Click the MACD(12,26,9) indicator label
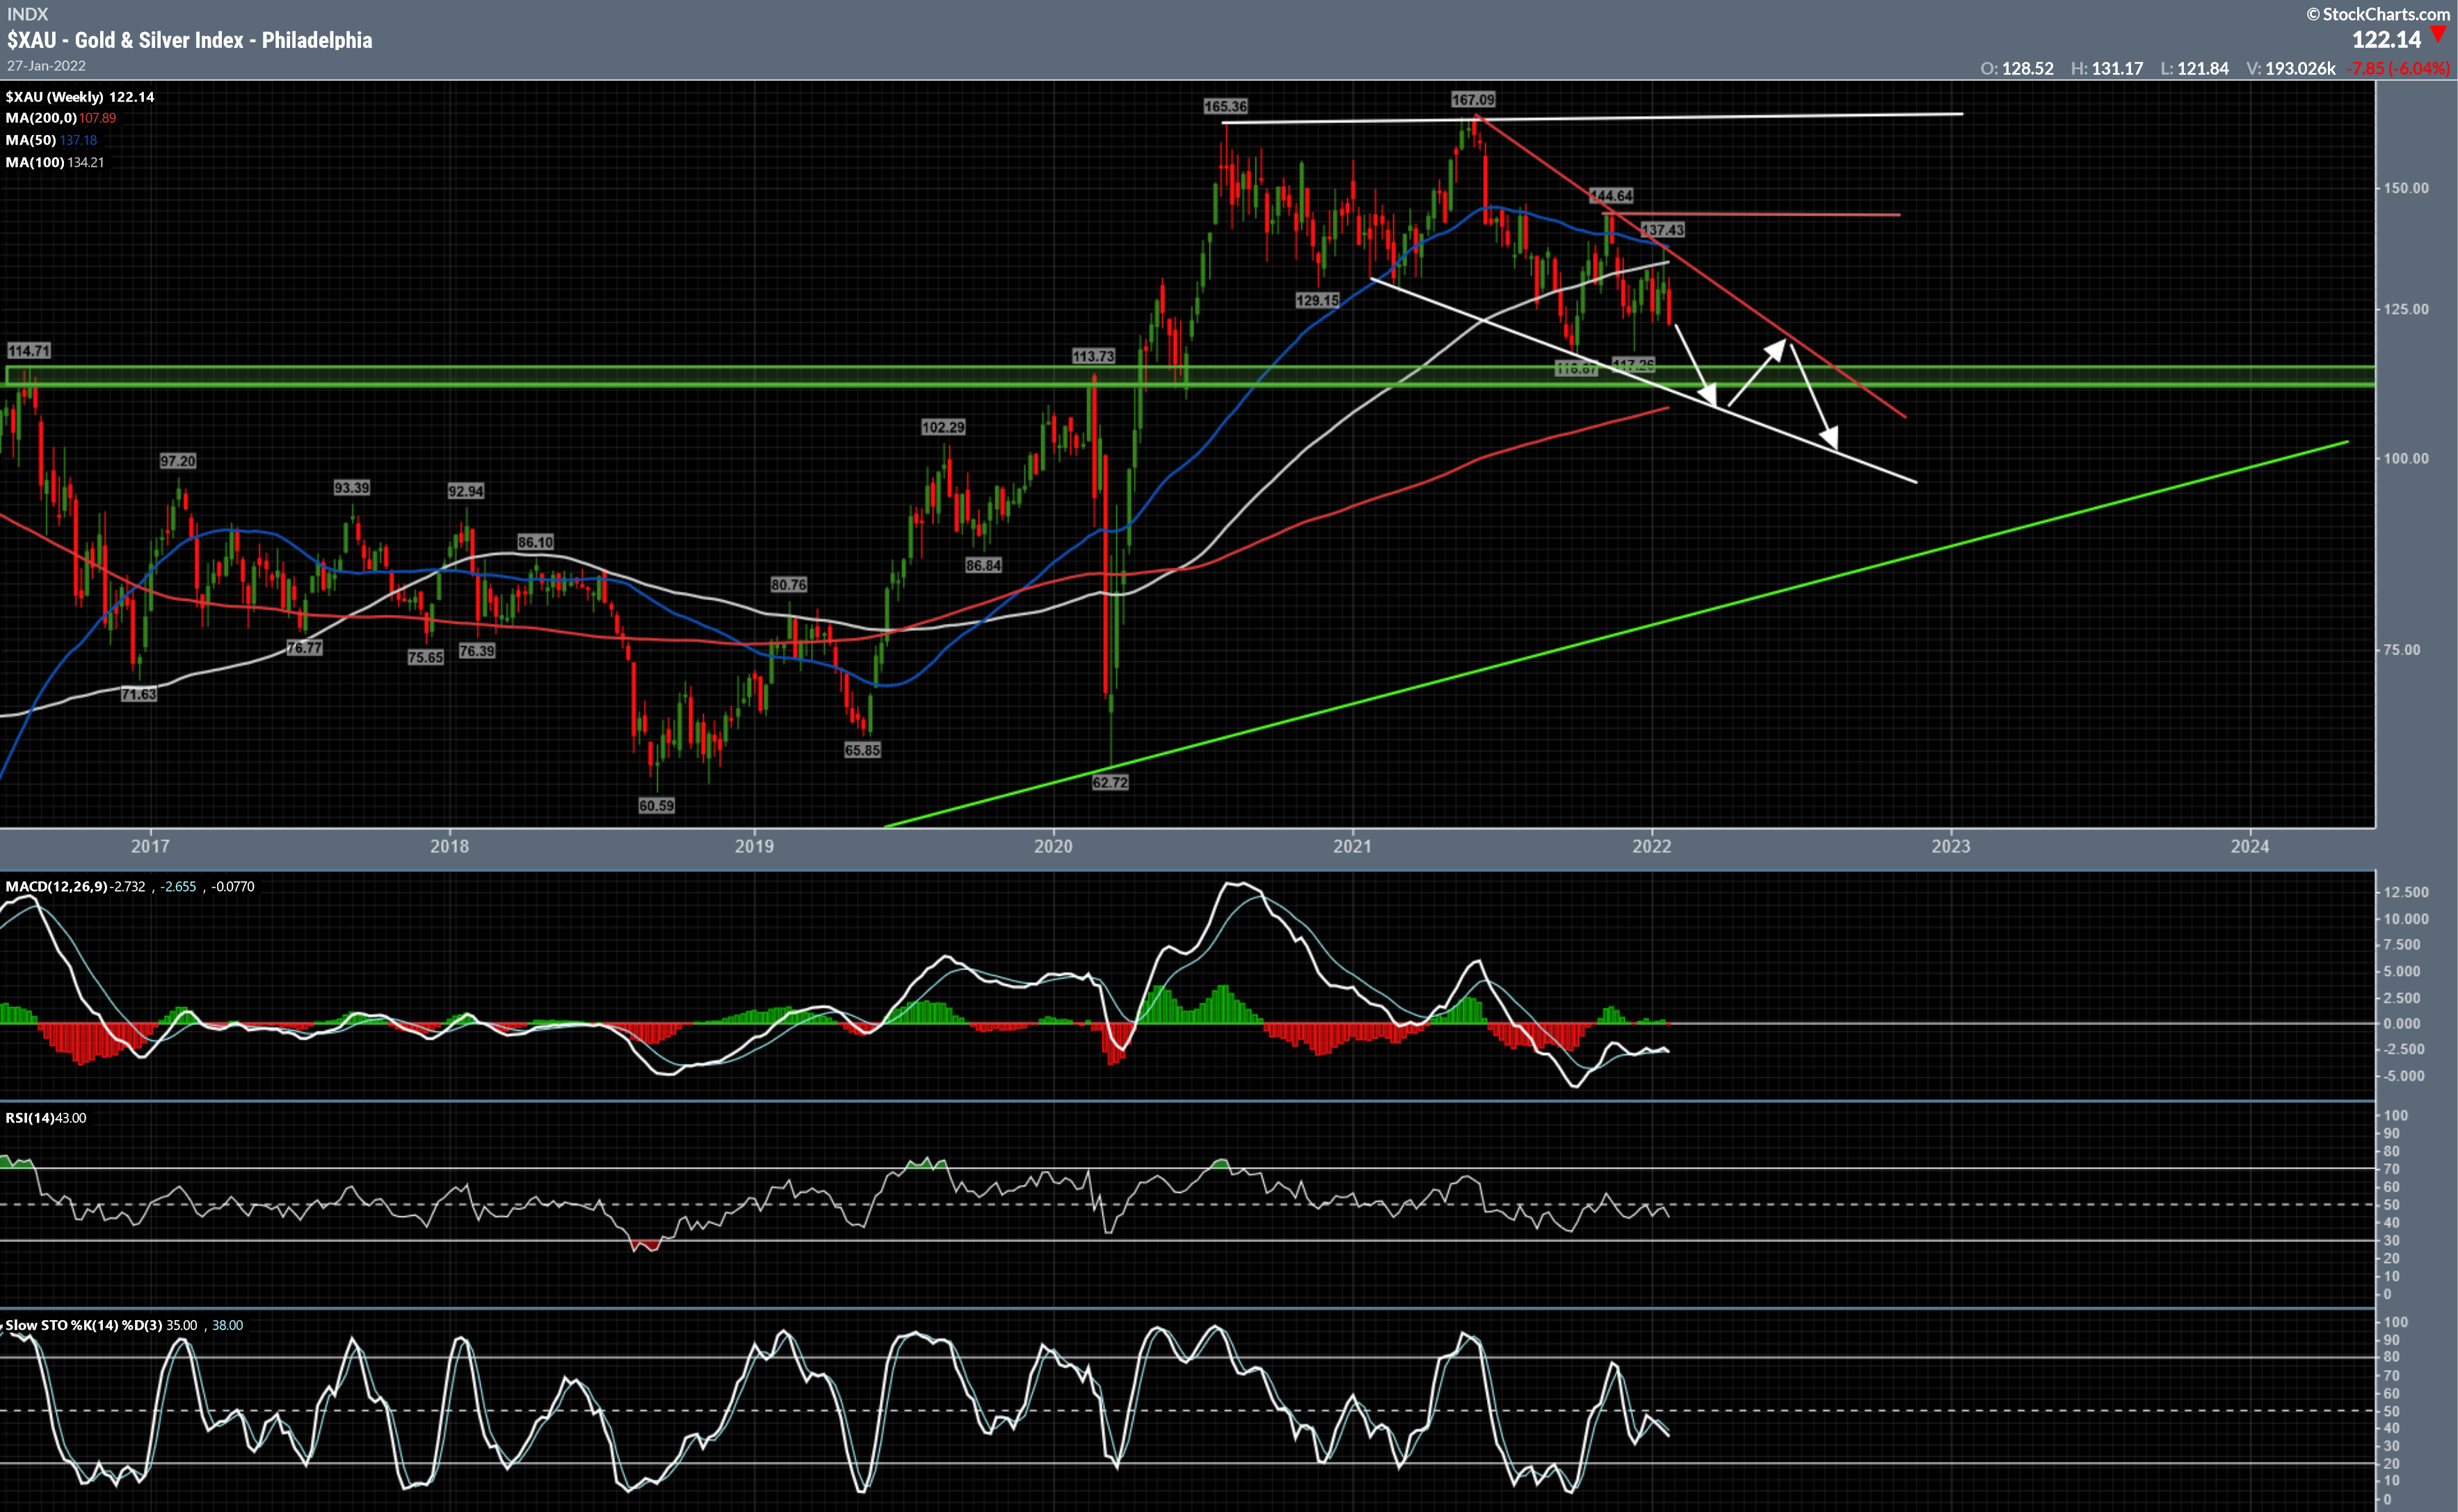This screenshot has height=1512, width=2458. pos(56,887)
